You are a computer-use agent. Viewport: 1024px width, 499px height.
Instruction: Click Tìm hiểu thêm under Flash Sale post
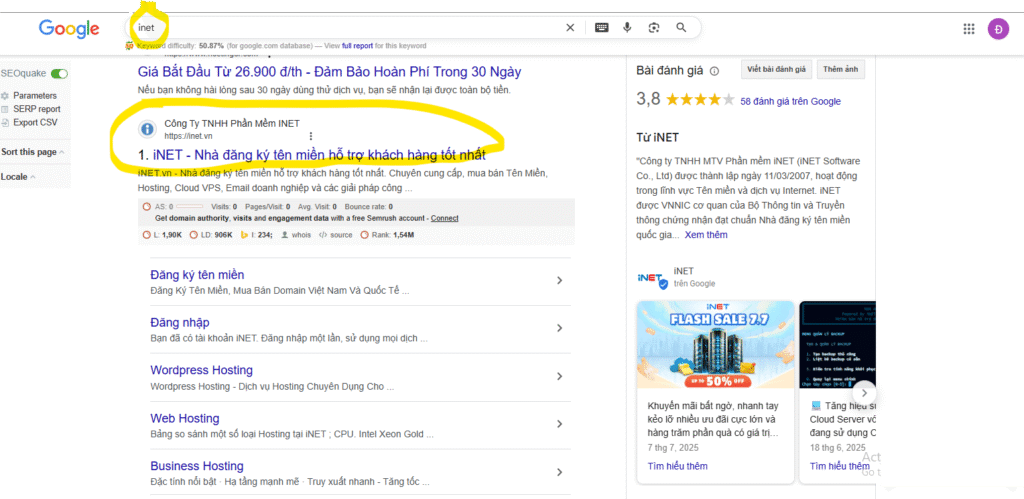(677, 466)
